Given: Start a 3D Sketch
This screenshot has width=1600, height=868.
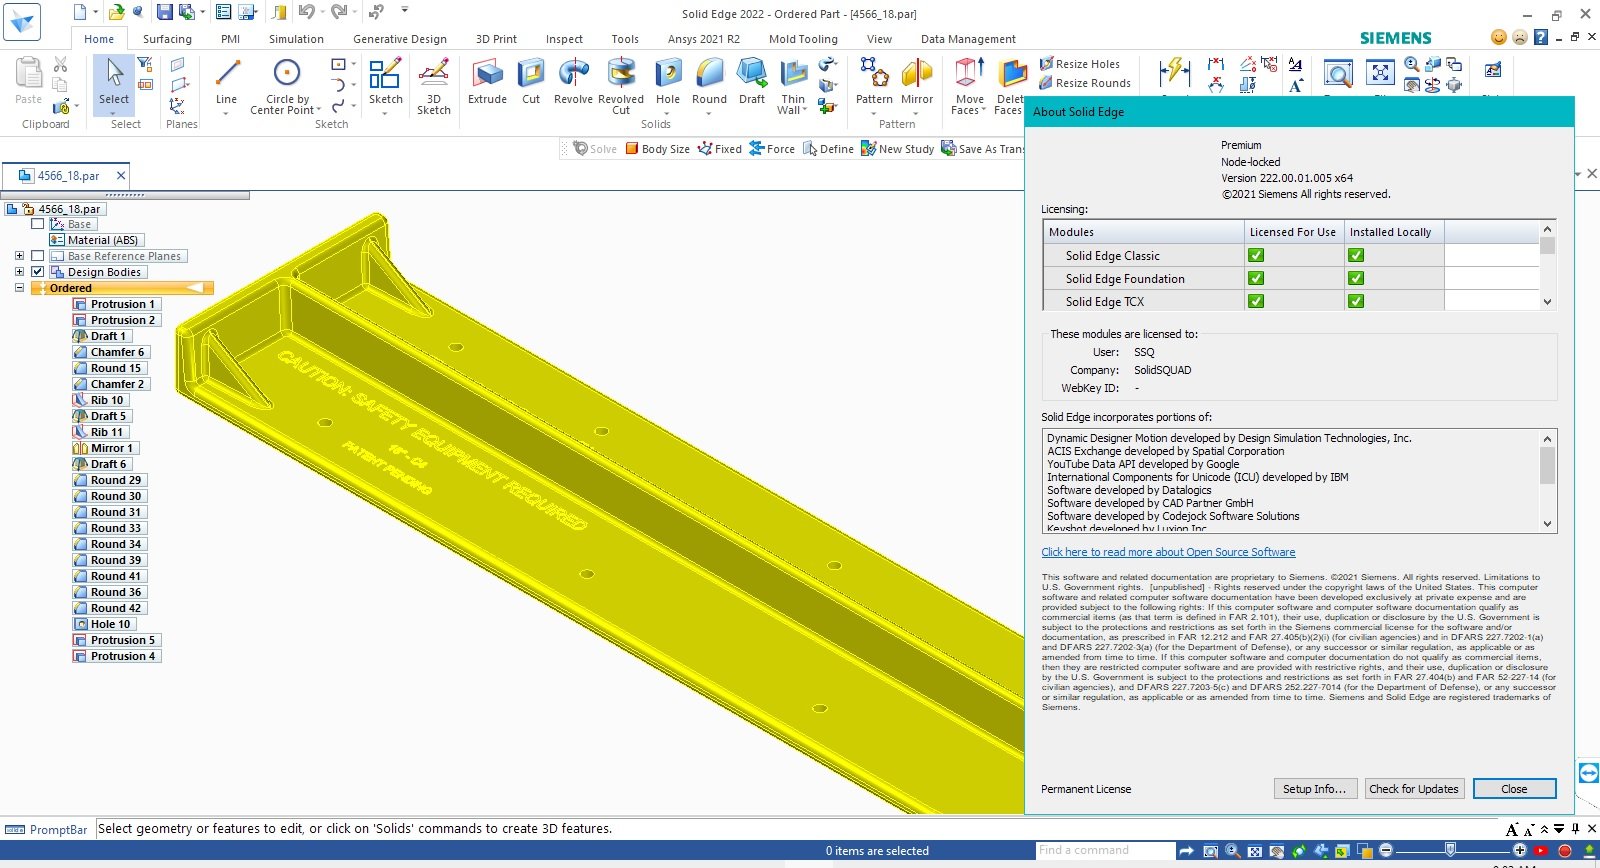Looking at the screenshot, I should coord(433,86).
